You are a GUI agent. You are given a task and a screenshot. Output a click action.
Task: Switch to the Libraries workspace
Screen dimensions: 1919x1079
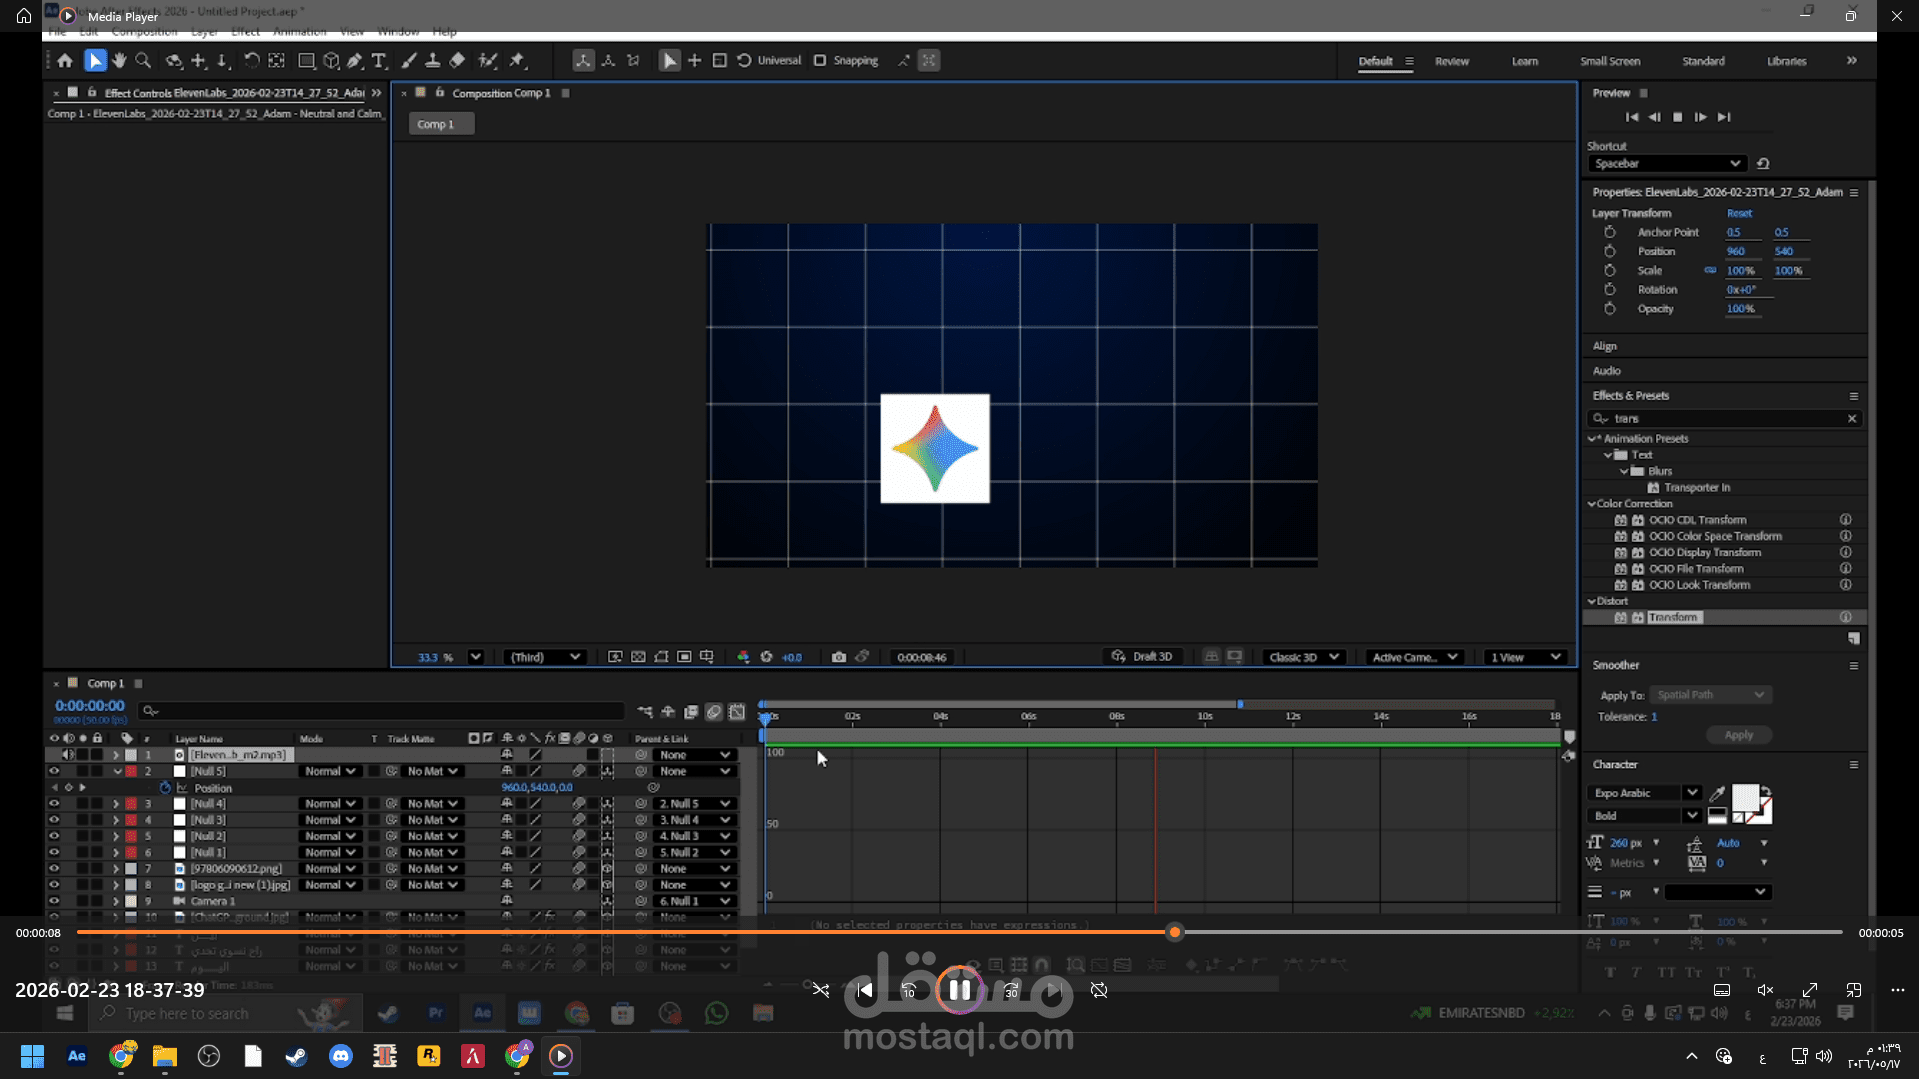1786,62
